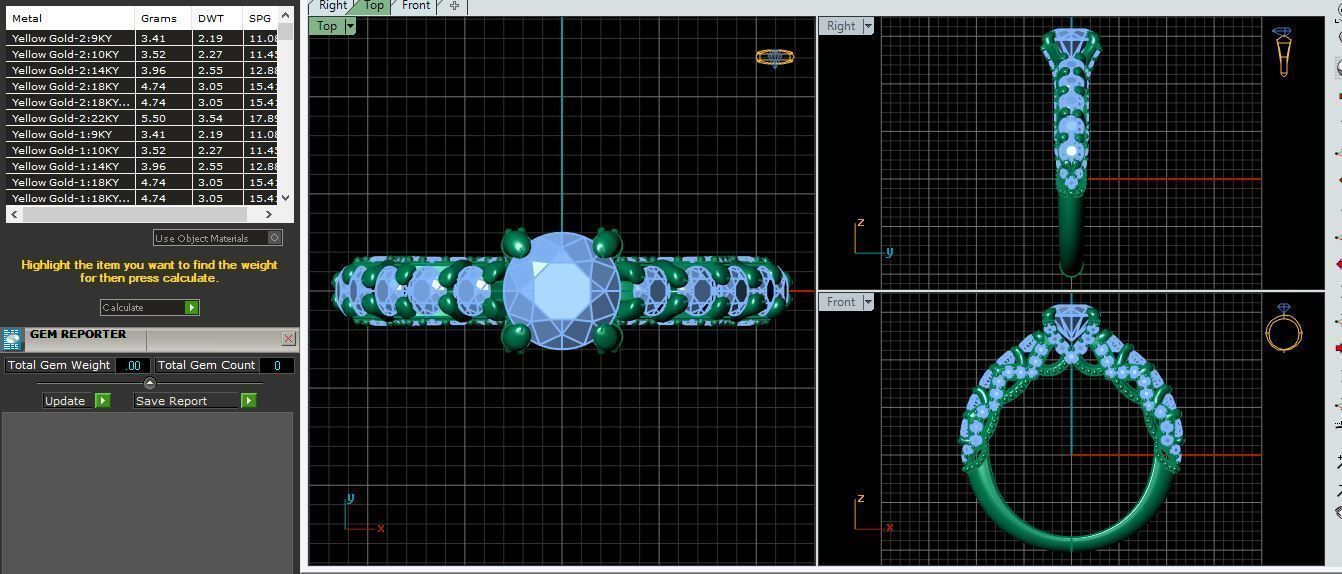Select the Yellow Gold-1:14KY row

tap(142, 166)
